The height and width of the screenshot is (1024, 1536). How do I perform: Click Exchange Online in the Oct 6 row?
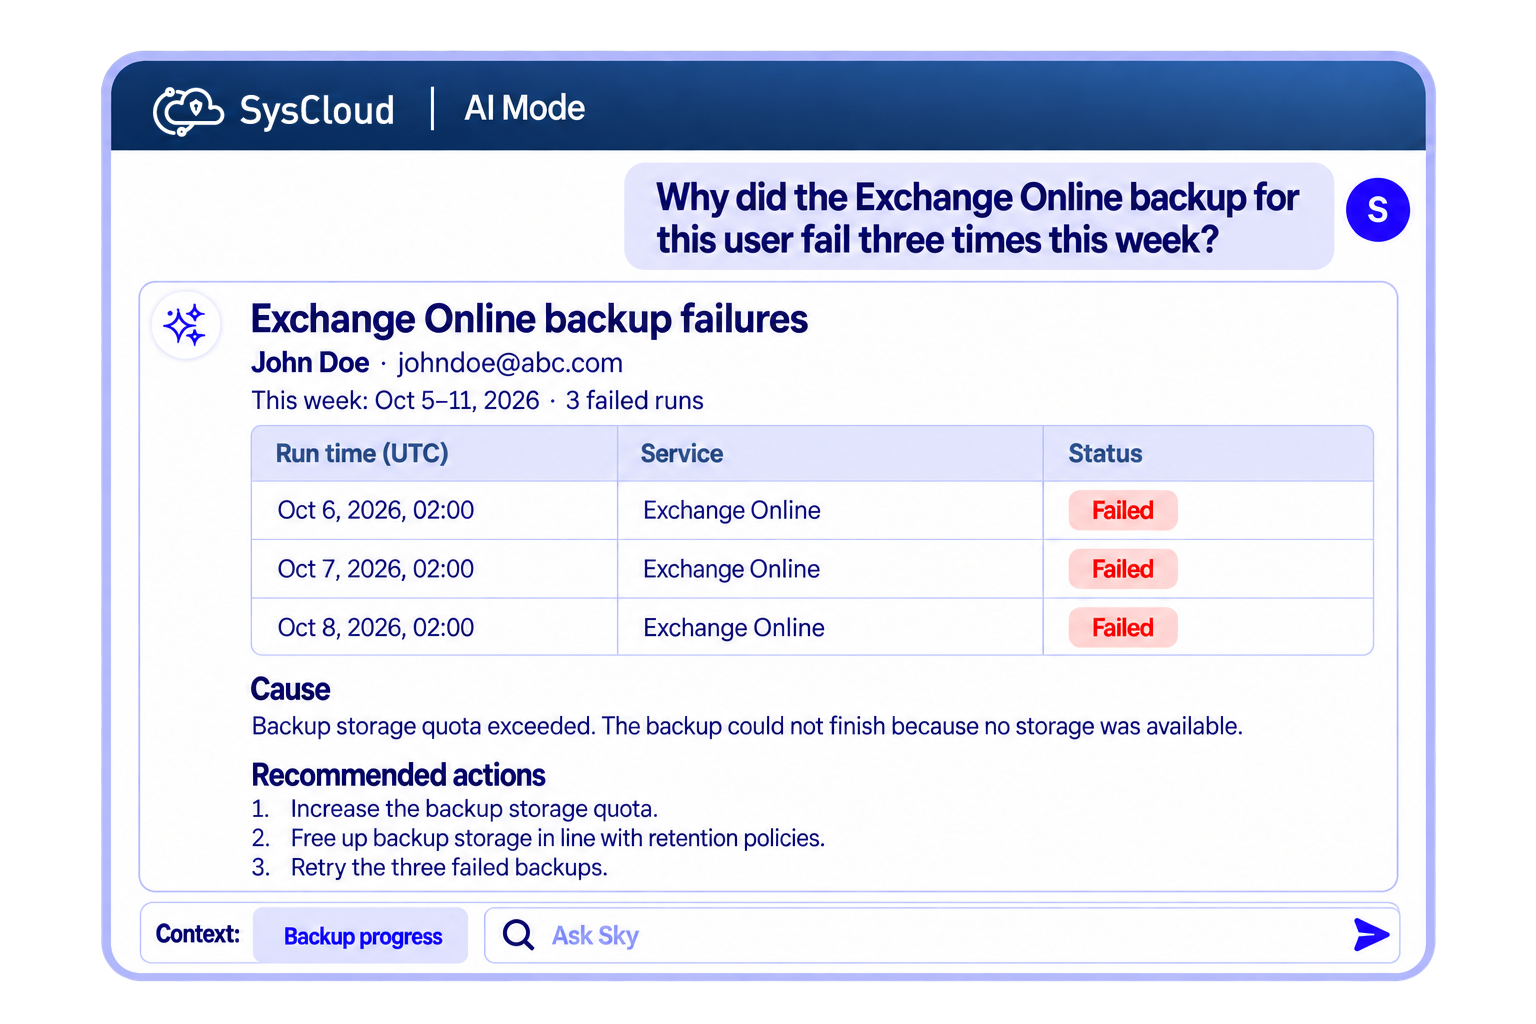tap(732, 511)
